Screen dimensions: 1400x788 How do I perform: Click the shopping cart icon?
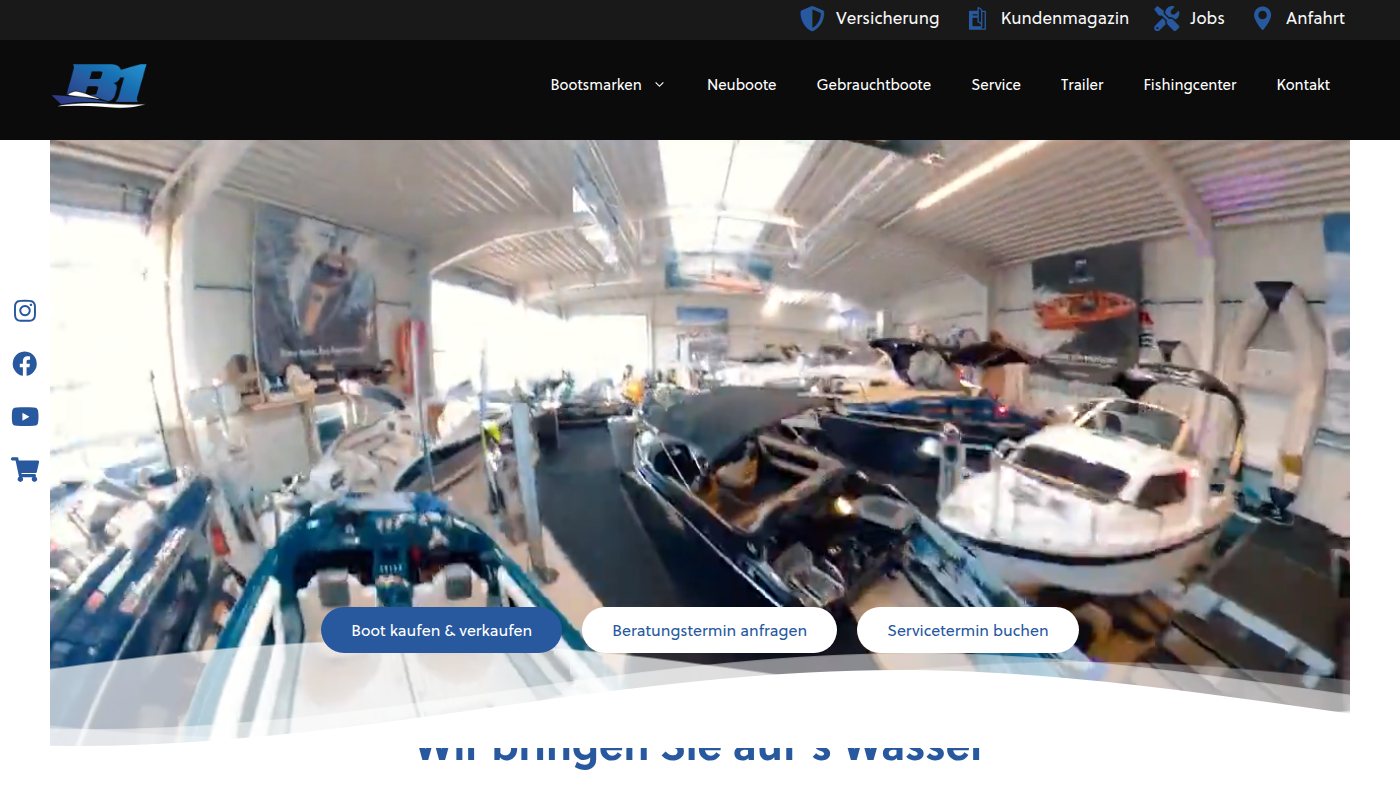[x=25, y=469]
